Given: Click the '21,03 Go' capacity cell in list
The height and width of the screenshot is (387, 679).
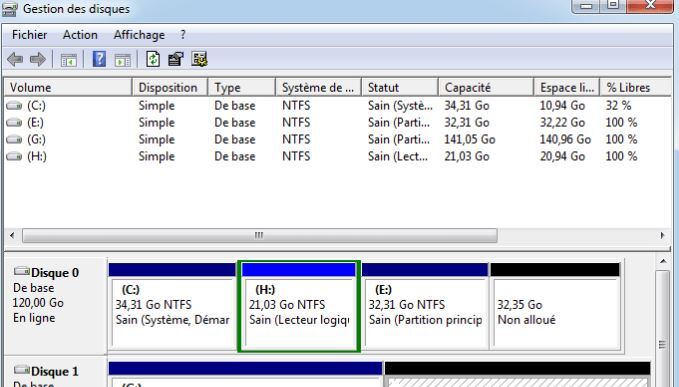Looking at the screenshot, I should click(466, 156).
